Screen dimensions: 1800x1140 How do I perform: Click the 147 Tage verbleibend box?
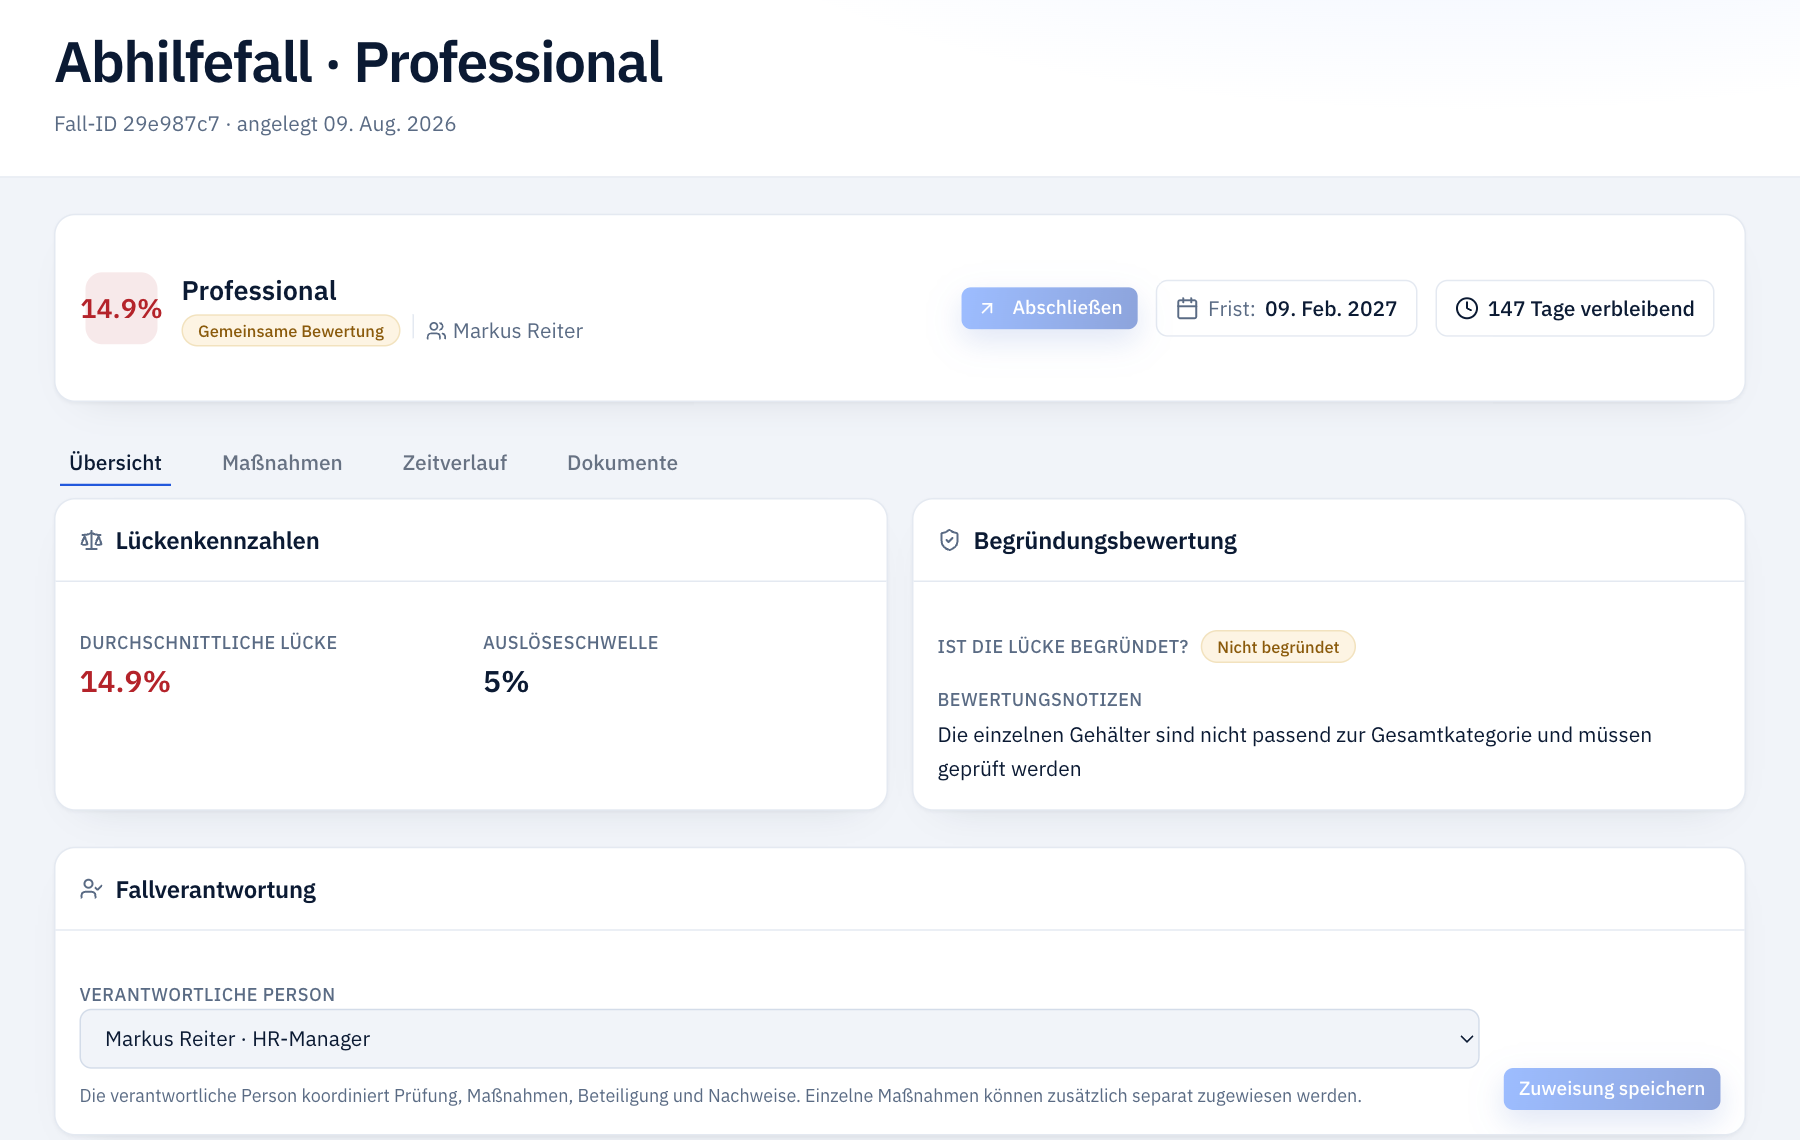click(x=1574, y=308)
